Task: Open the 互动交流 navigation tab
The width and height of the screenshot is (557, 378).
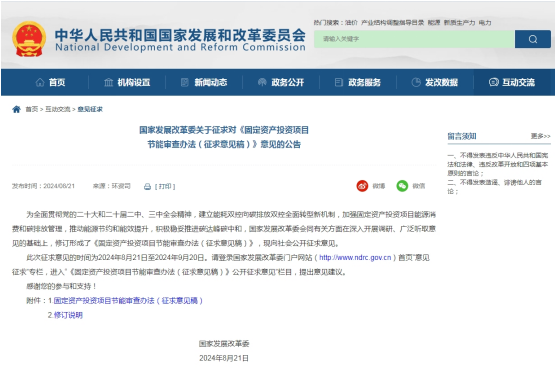Action: tap(512, 82)
